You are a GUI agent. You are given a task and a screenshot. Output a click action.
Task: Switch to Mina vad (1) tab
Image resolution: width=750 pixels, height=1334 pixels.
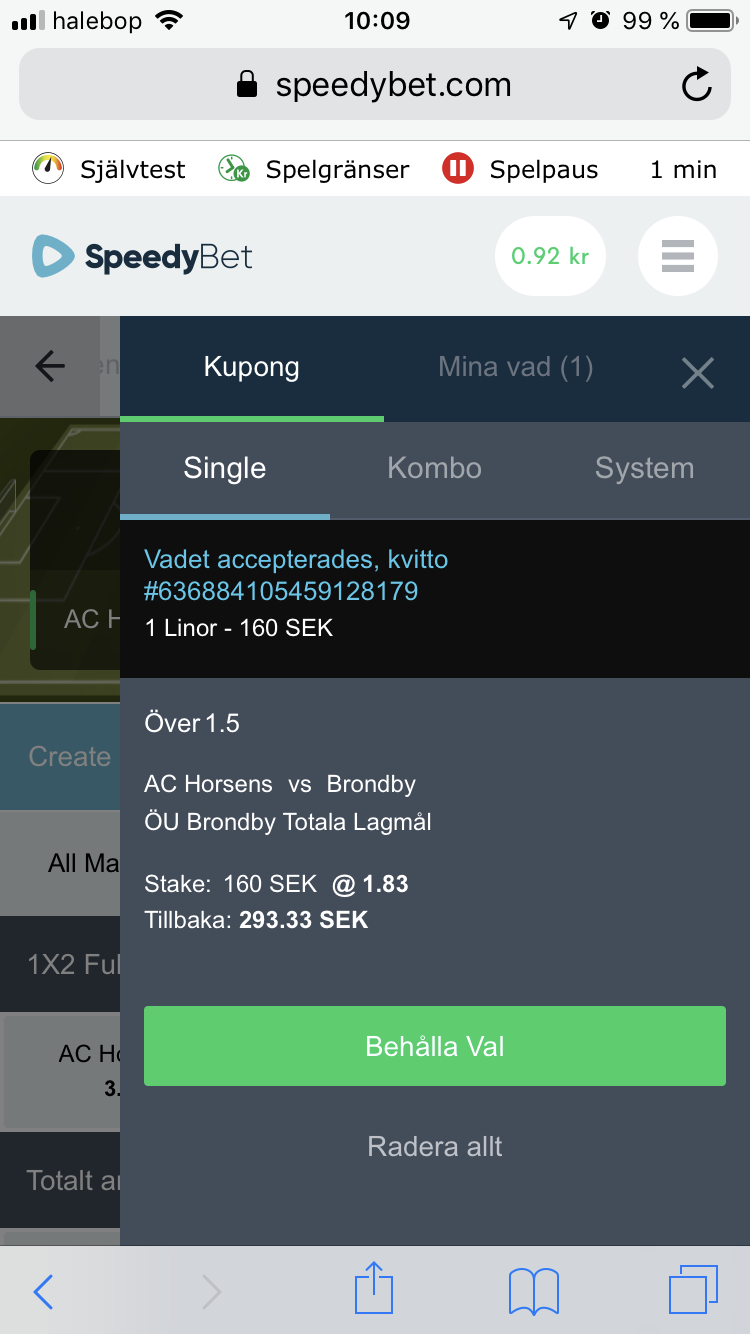516,367
